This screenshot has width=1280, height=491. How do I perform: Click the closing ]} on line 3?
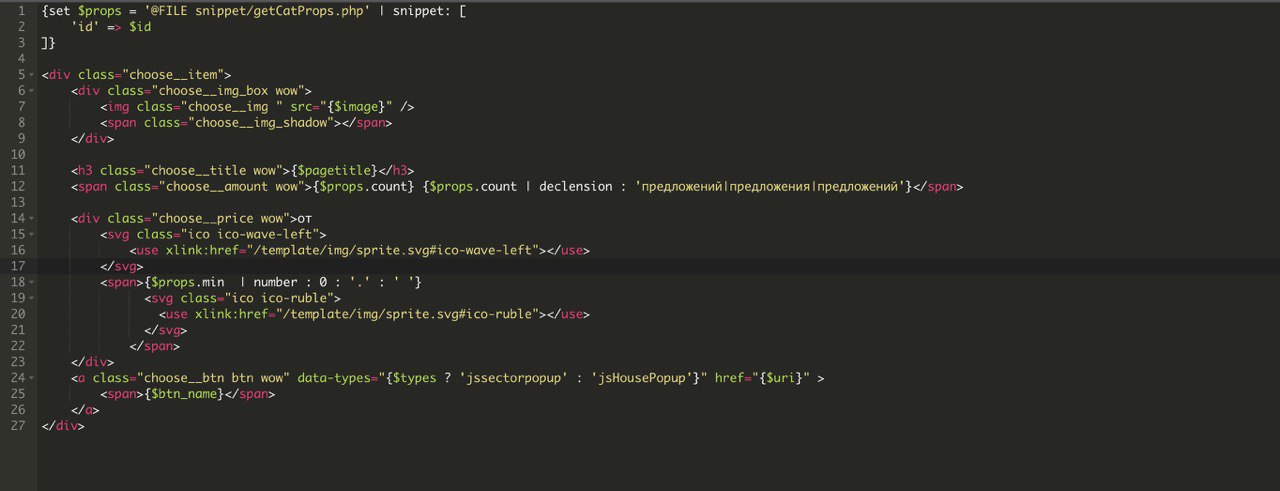(x=49, y=43)
